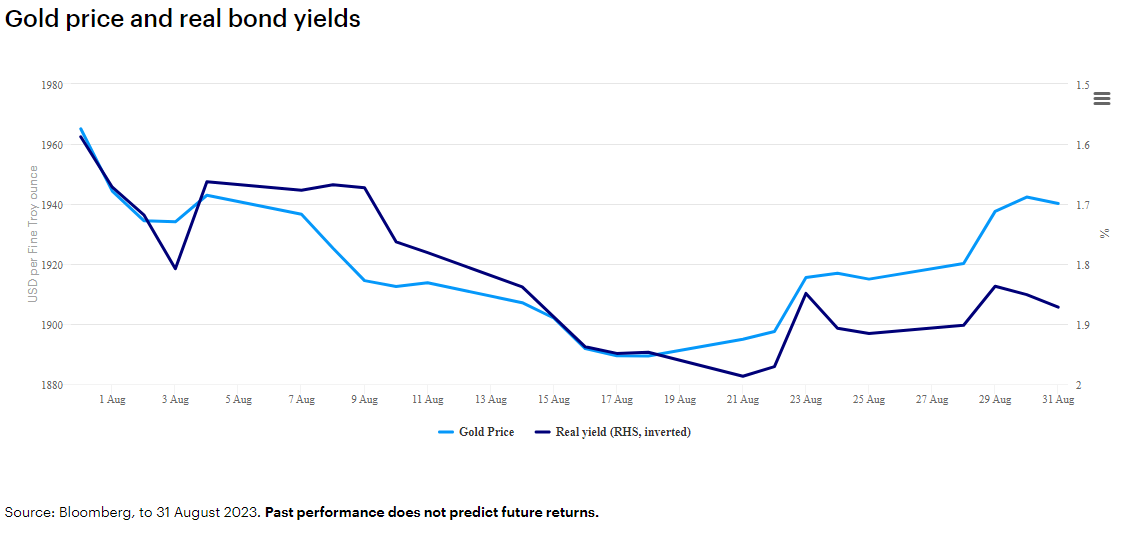Click the chart title 'Gold price and real bond yields'

[183, 18]
